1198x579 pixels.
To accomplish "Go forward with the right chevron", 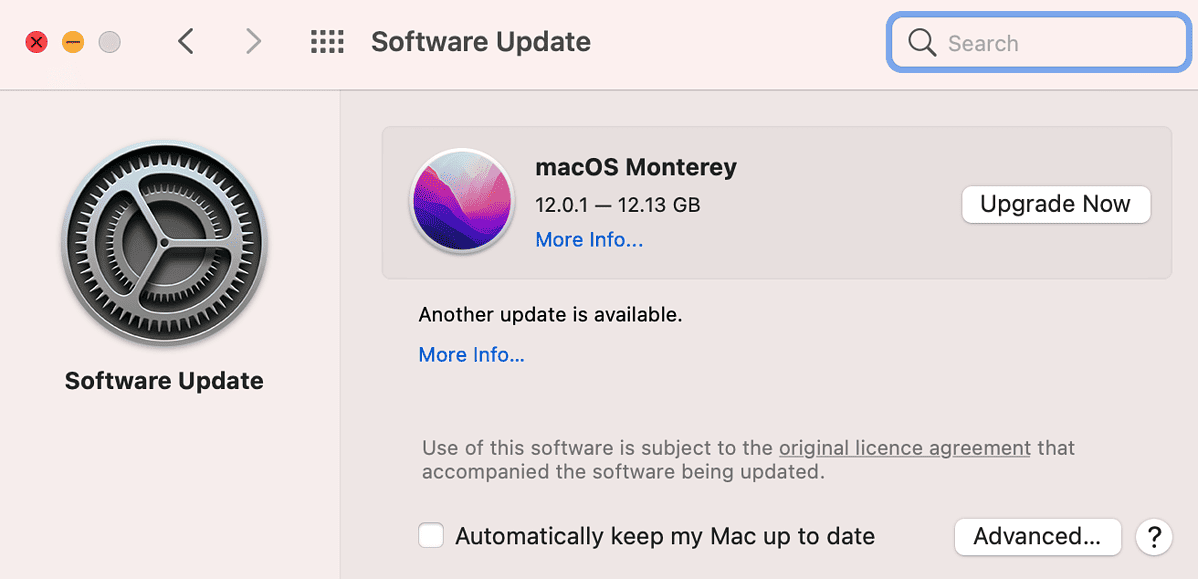I will [254, 42].
